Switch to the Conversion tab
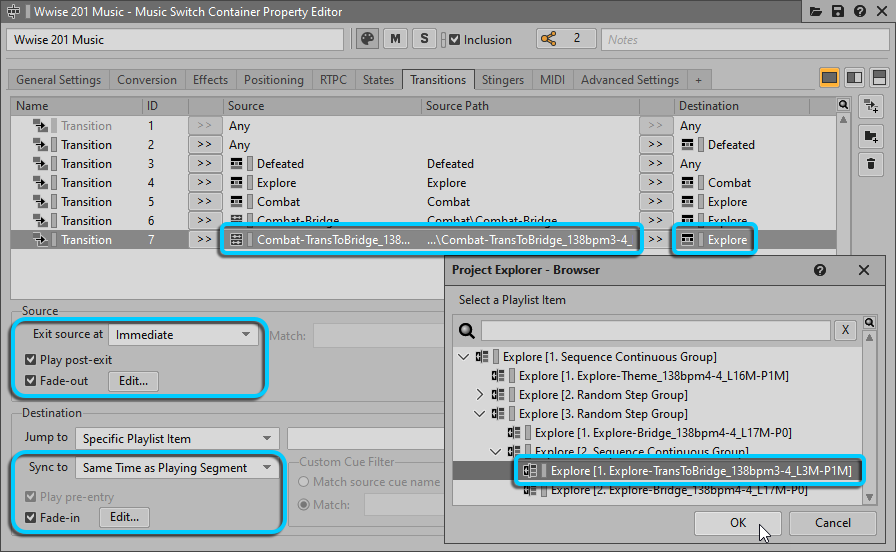896x552 pixels. pyautogui.click(x=147, y=80)
